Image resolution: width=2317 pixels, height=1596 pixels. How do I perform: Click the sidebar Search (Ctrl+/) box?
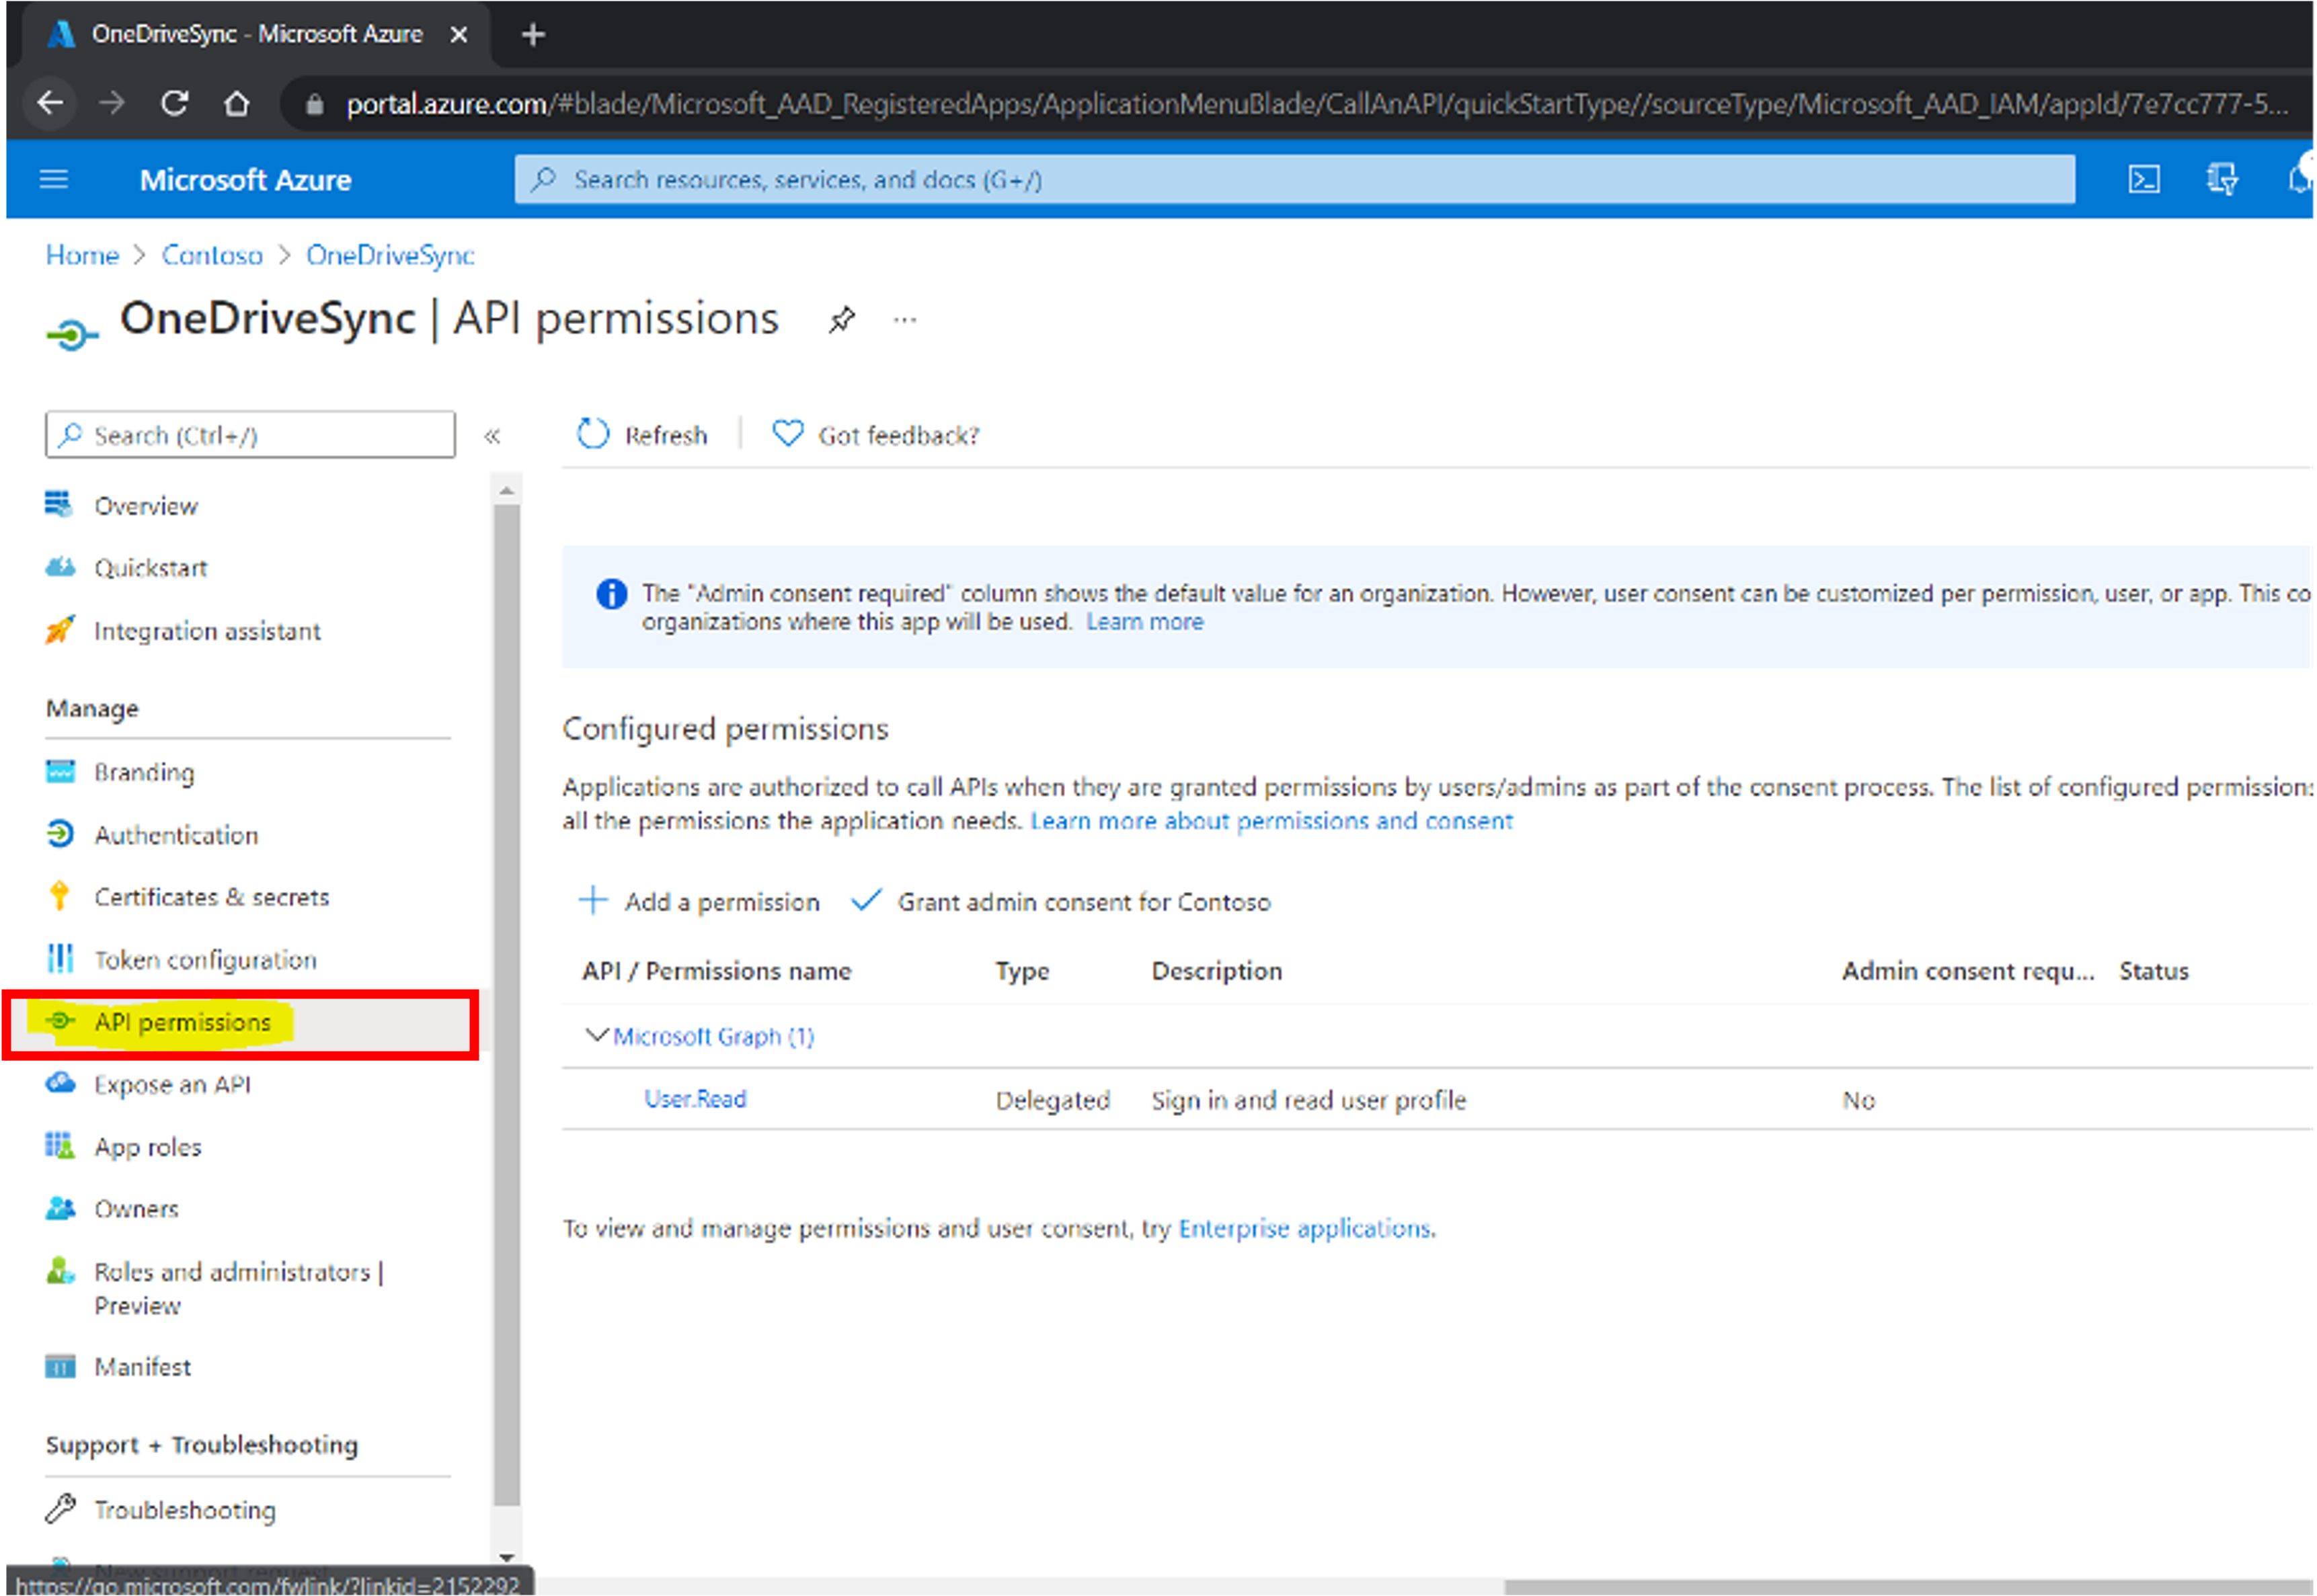250,435
